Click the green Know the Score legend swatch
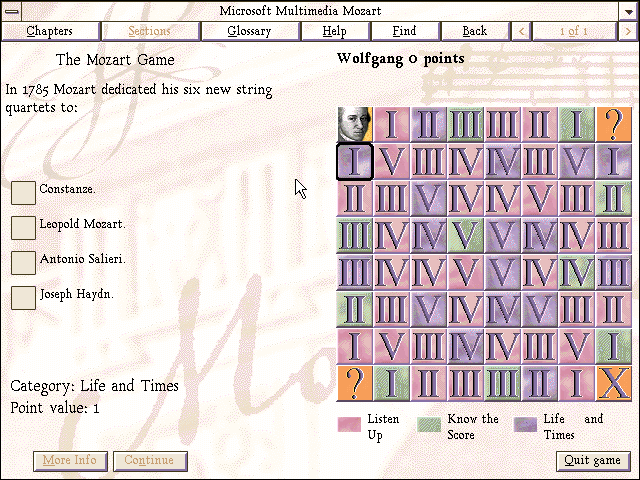640x480 pixels. [429, 424]
